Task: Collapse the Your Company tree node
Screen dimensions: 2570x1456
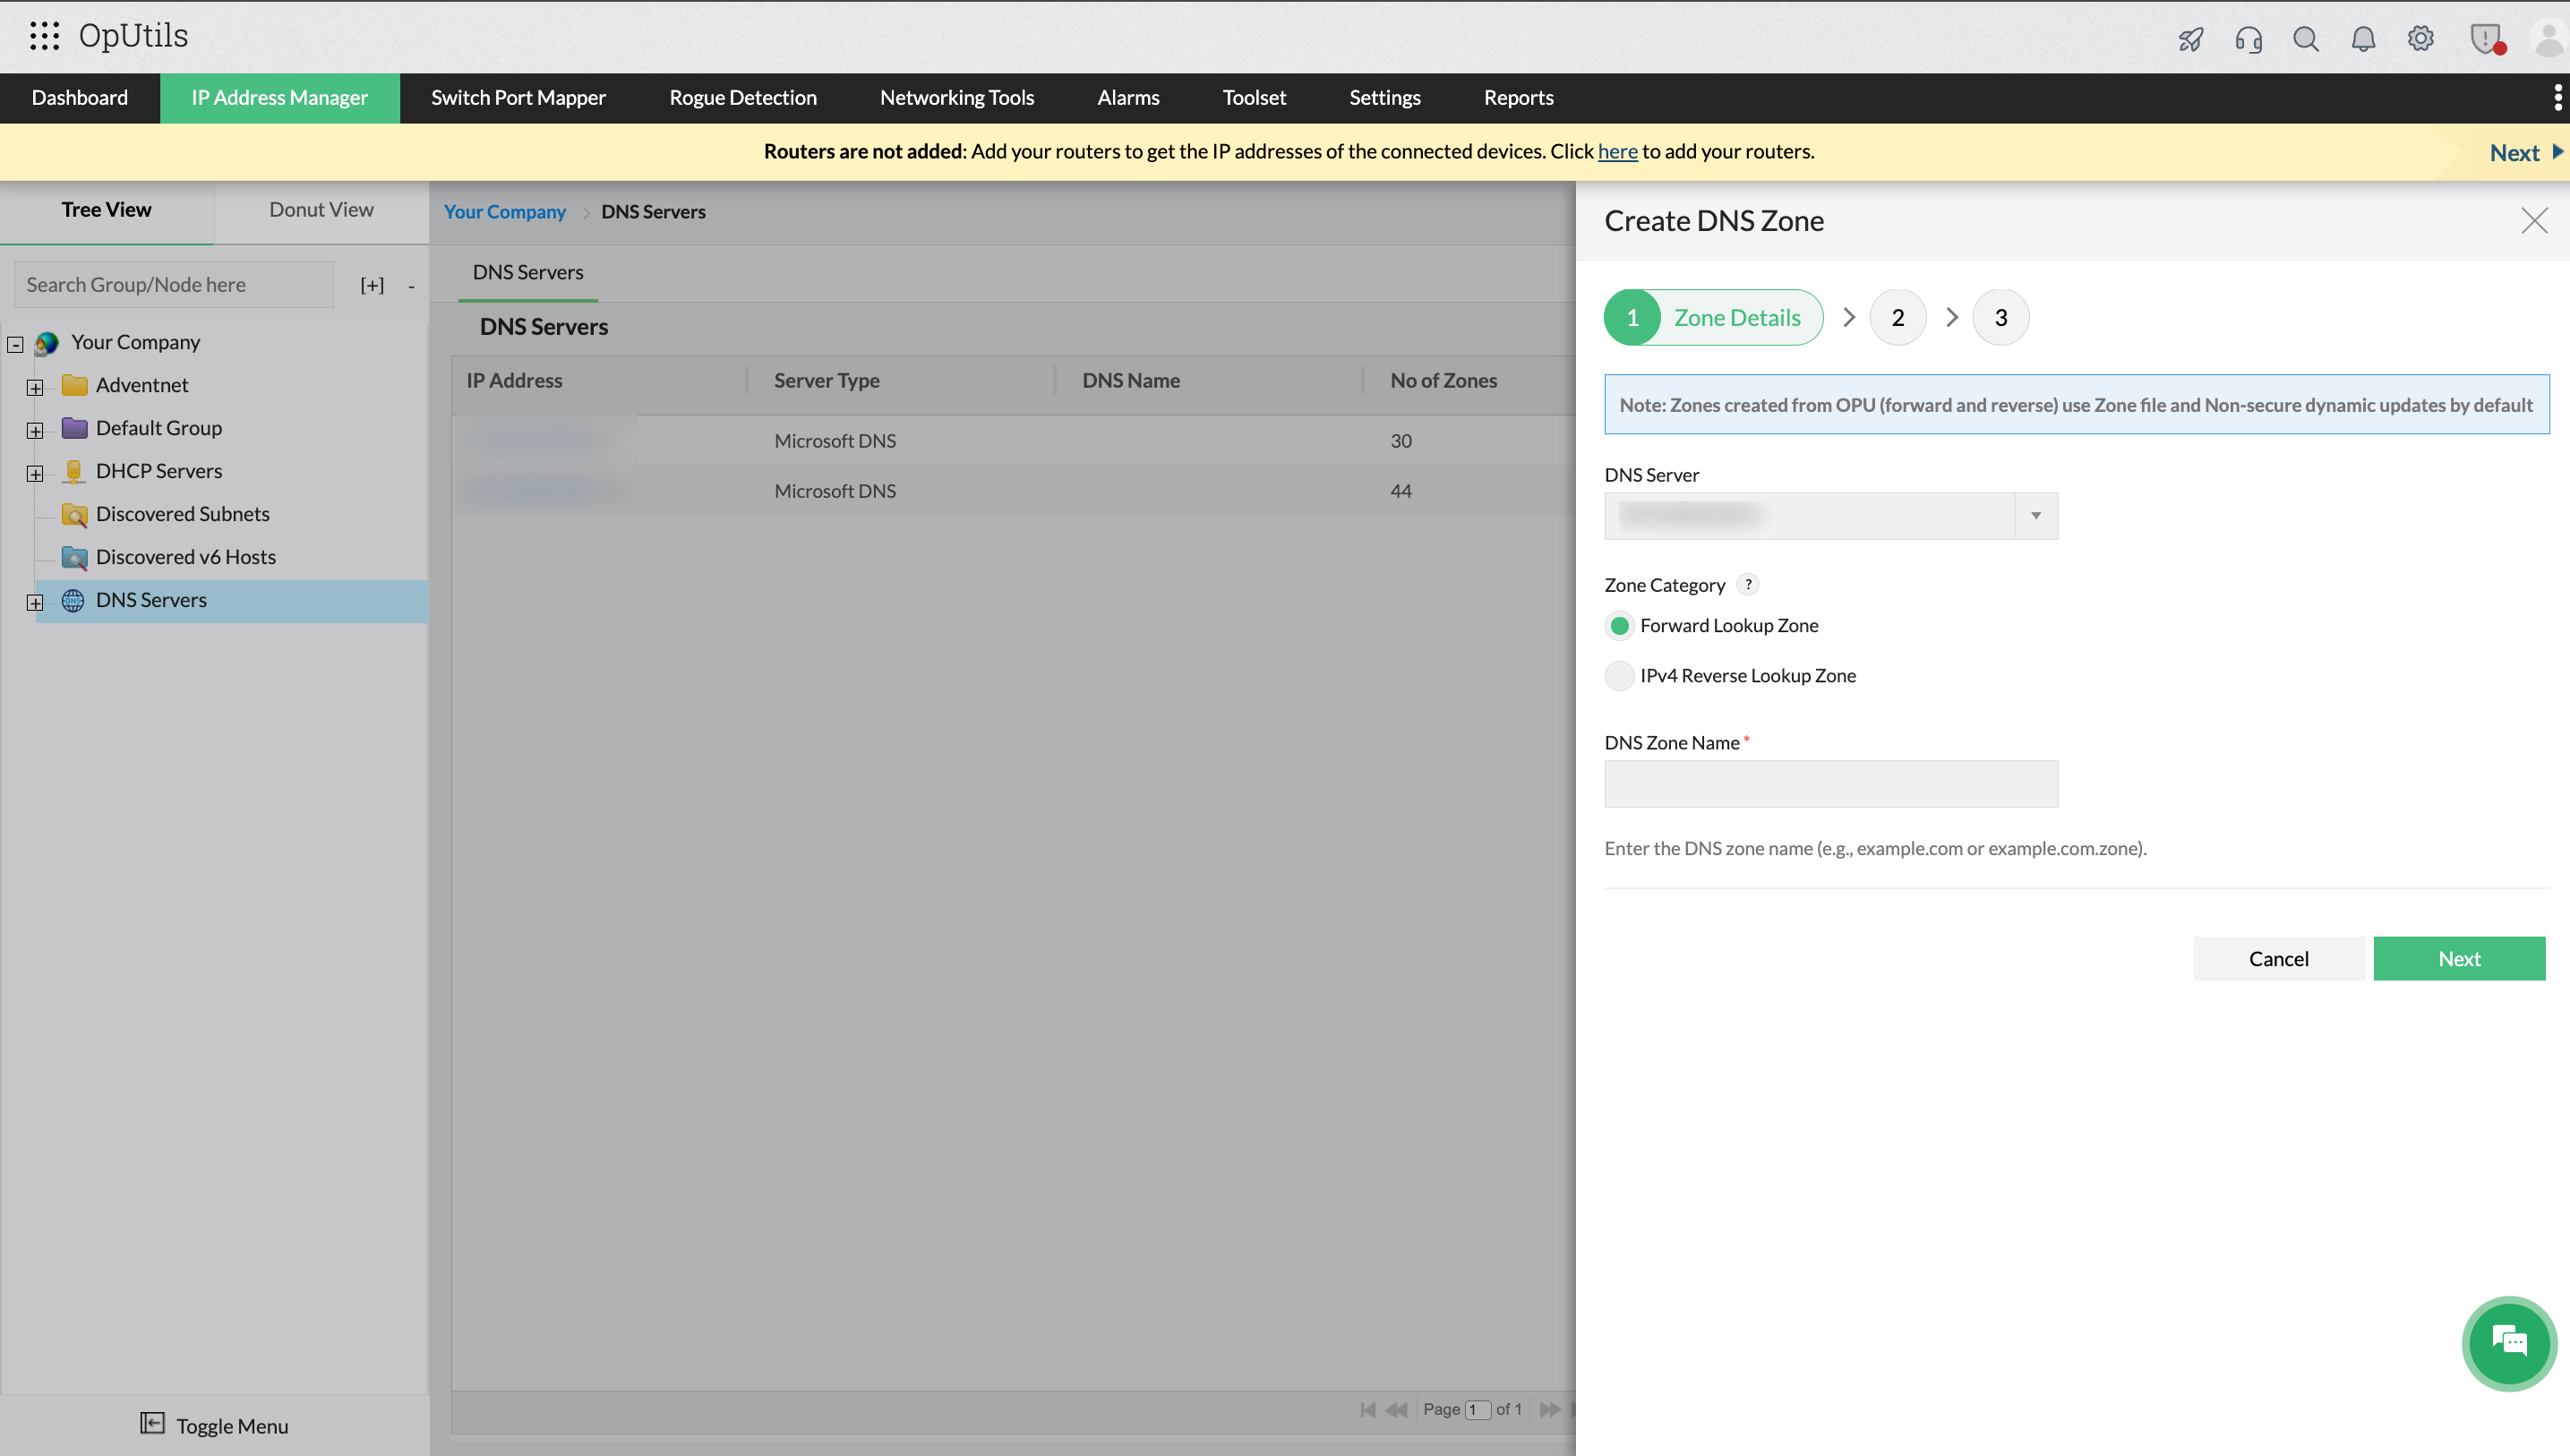Action: tap(16, 344)
